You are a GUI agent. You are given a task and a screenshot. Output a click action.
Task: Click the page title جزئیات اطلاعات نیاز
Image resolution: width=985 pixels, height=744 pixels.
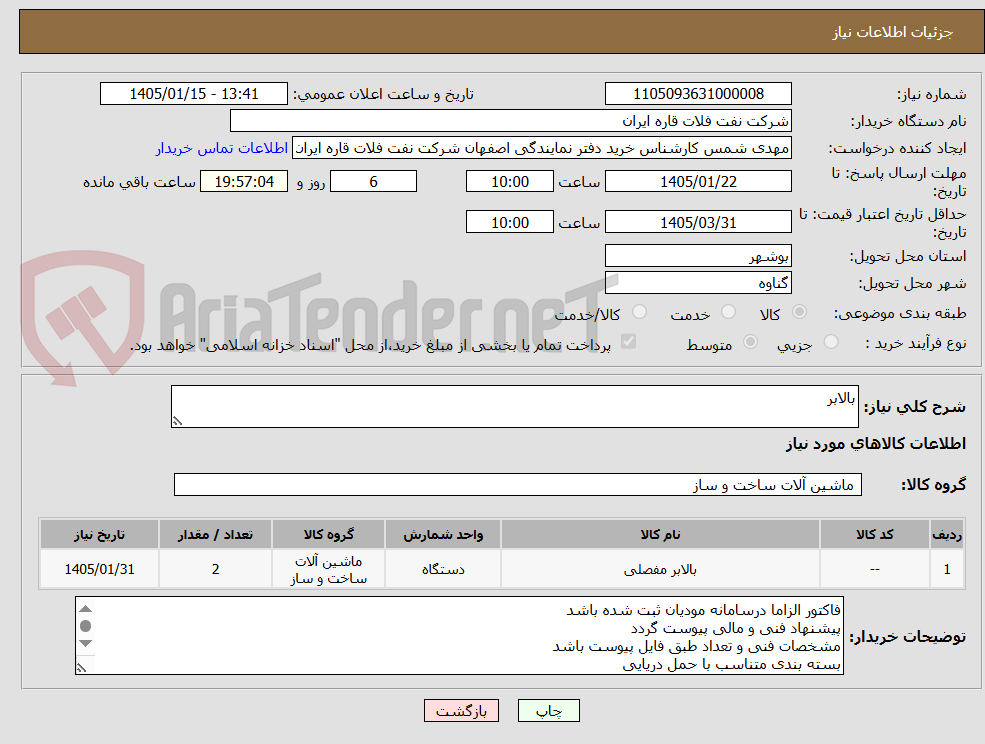point(893,32)
